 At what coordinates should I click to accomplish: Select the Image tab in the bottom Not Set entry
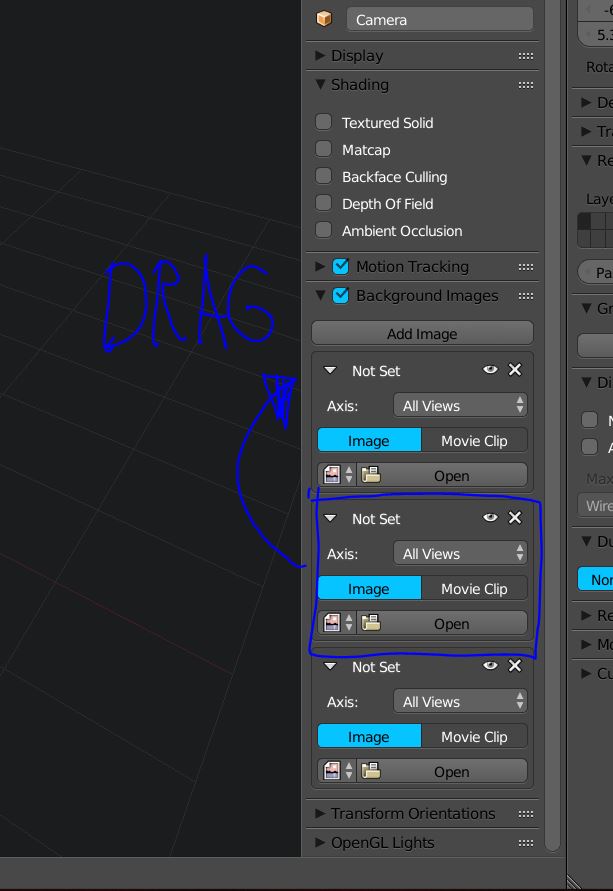click(369, 736)
